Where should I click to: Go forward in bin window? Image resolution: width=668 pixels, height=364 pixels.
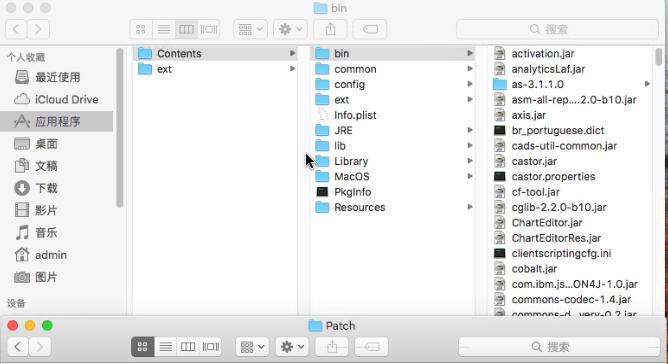(38, 29)
